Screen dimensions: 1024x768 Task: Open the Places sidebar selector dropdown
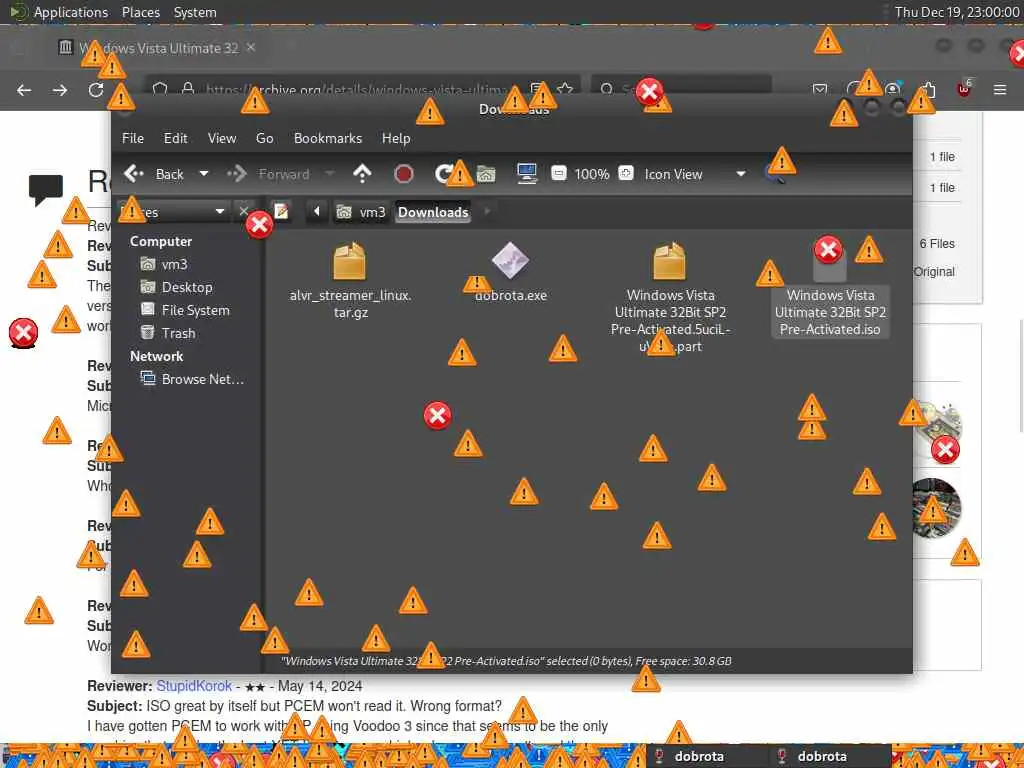(x=173, y=212)
